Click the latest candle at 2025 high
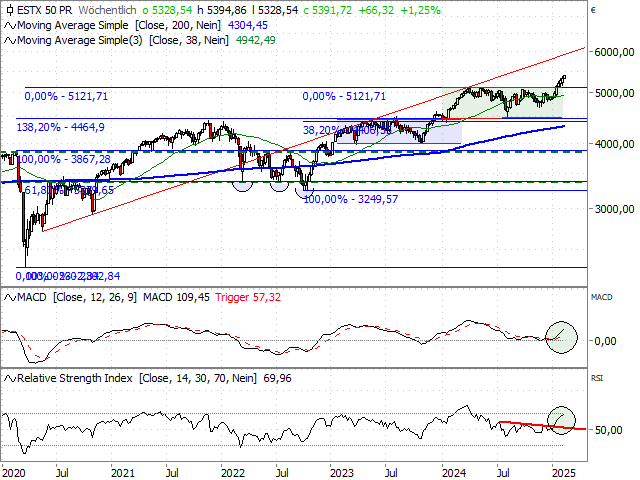The height and width of the screenshot is (480, 640). 564,78
